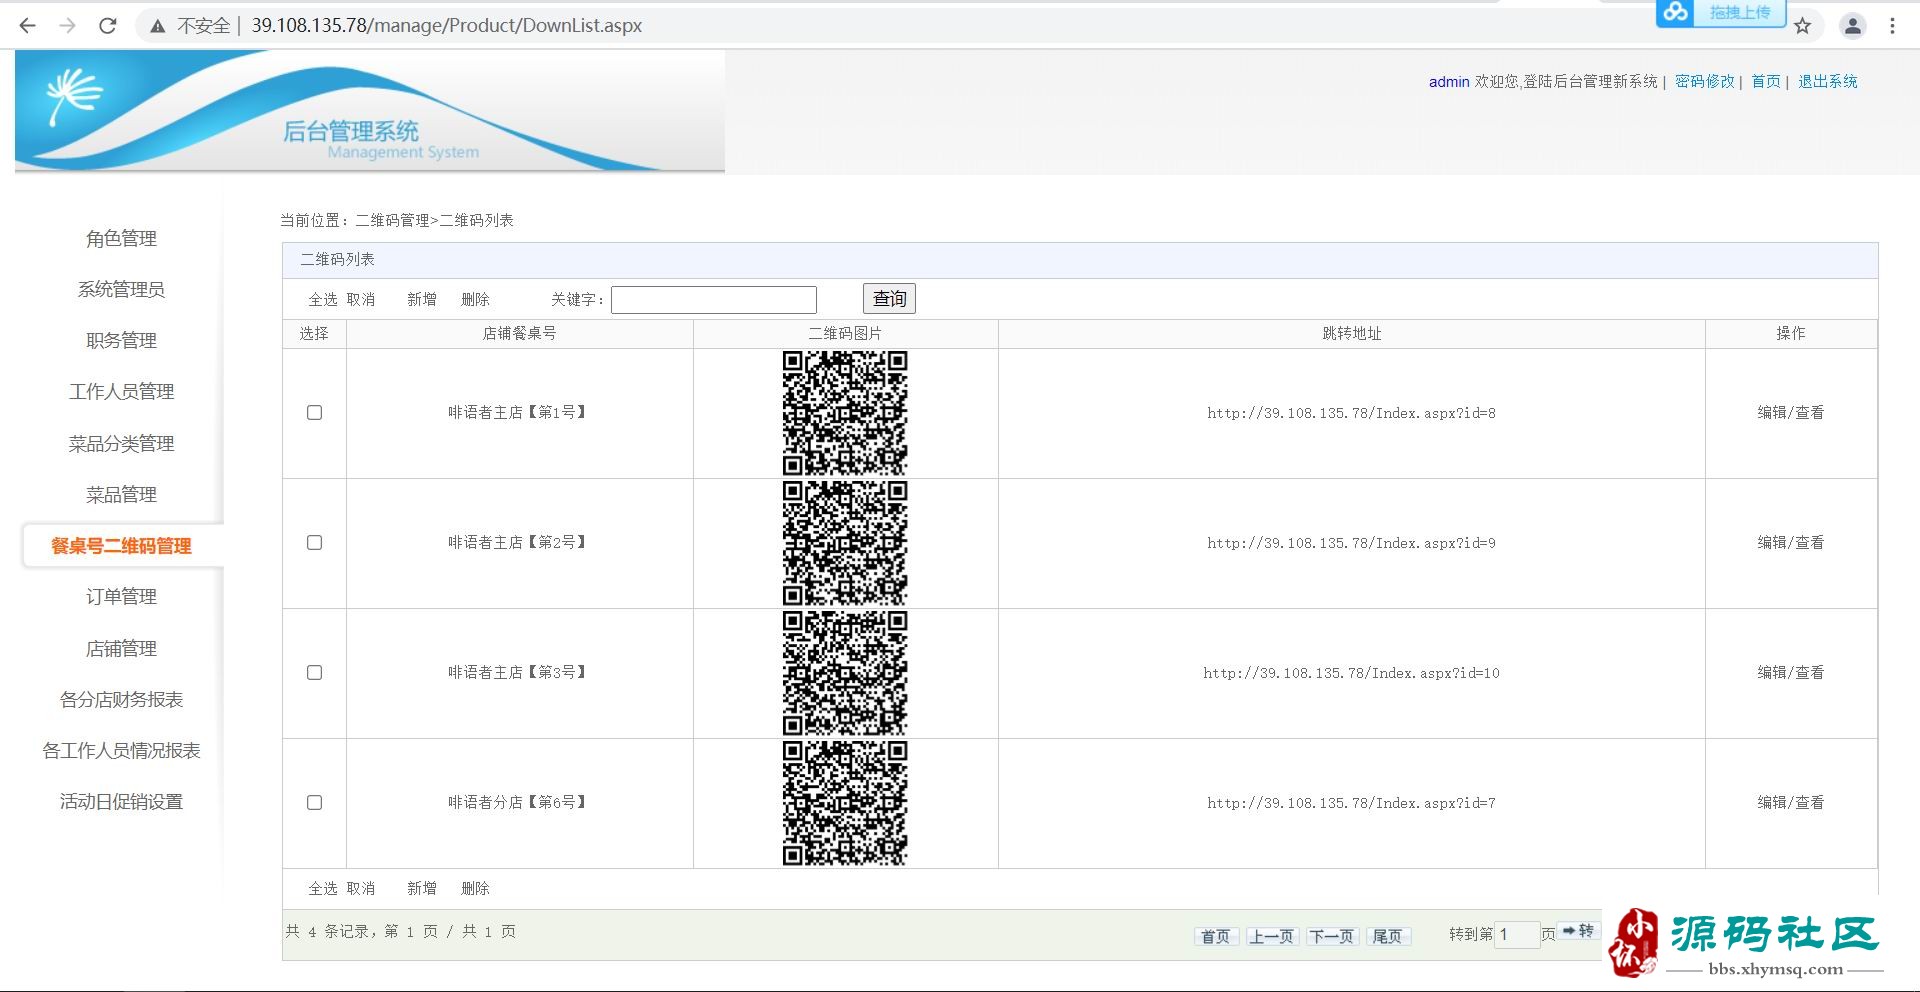Click the text 啡语者主店【第2号】
This screenshot has width=1920, height=992.
[x=517, y=542]
